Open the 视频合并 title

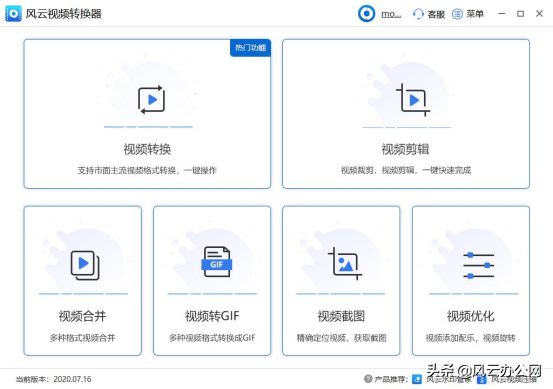point(83,316)
